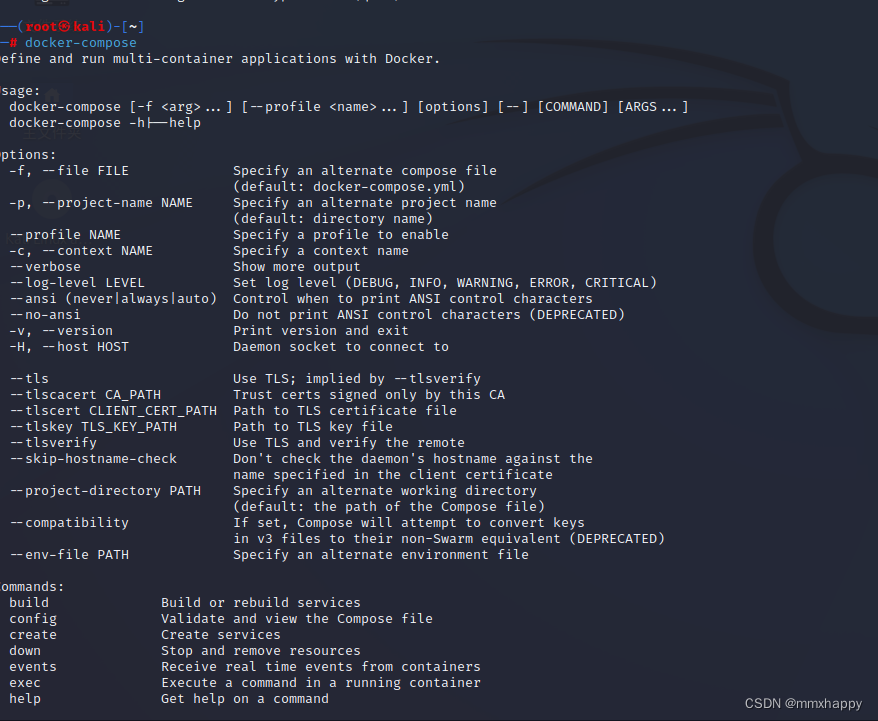Screen dimensions: 878x721
Task: Click the tilde directory in the prompt
Action: click(x=133, y=26)
